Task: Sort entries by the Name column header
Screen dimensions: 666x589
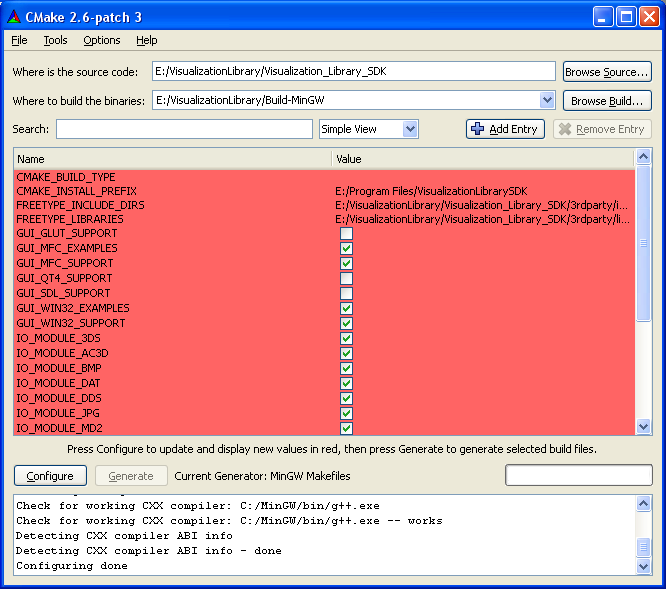Action: [x=172, y=159]
